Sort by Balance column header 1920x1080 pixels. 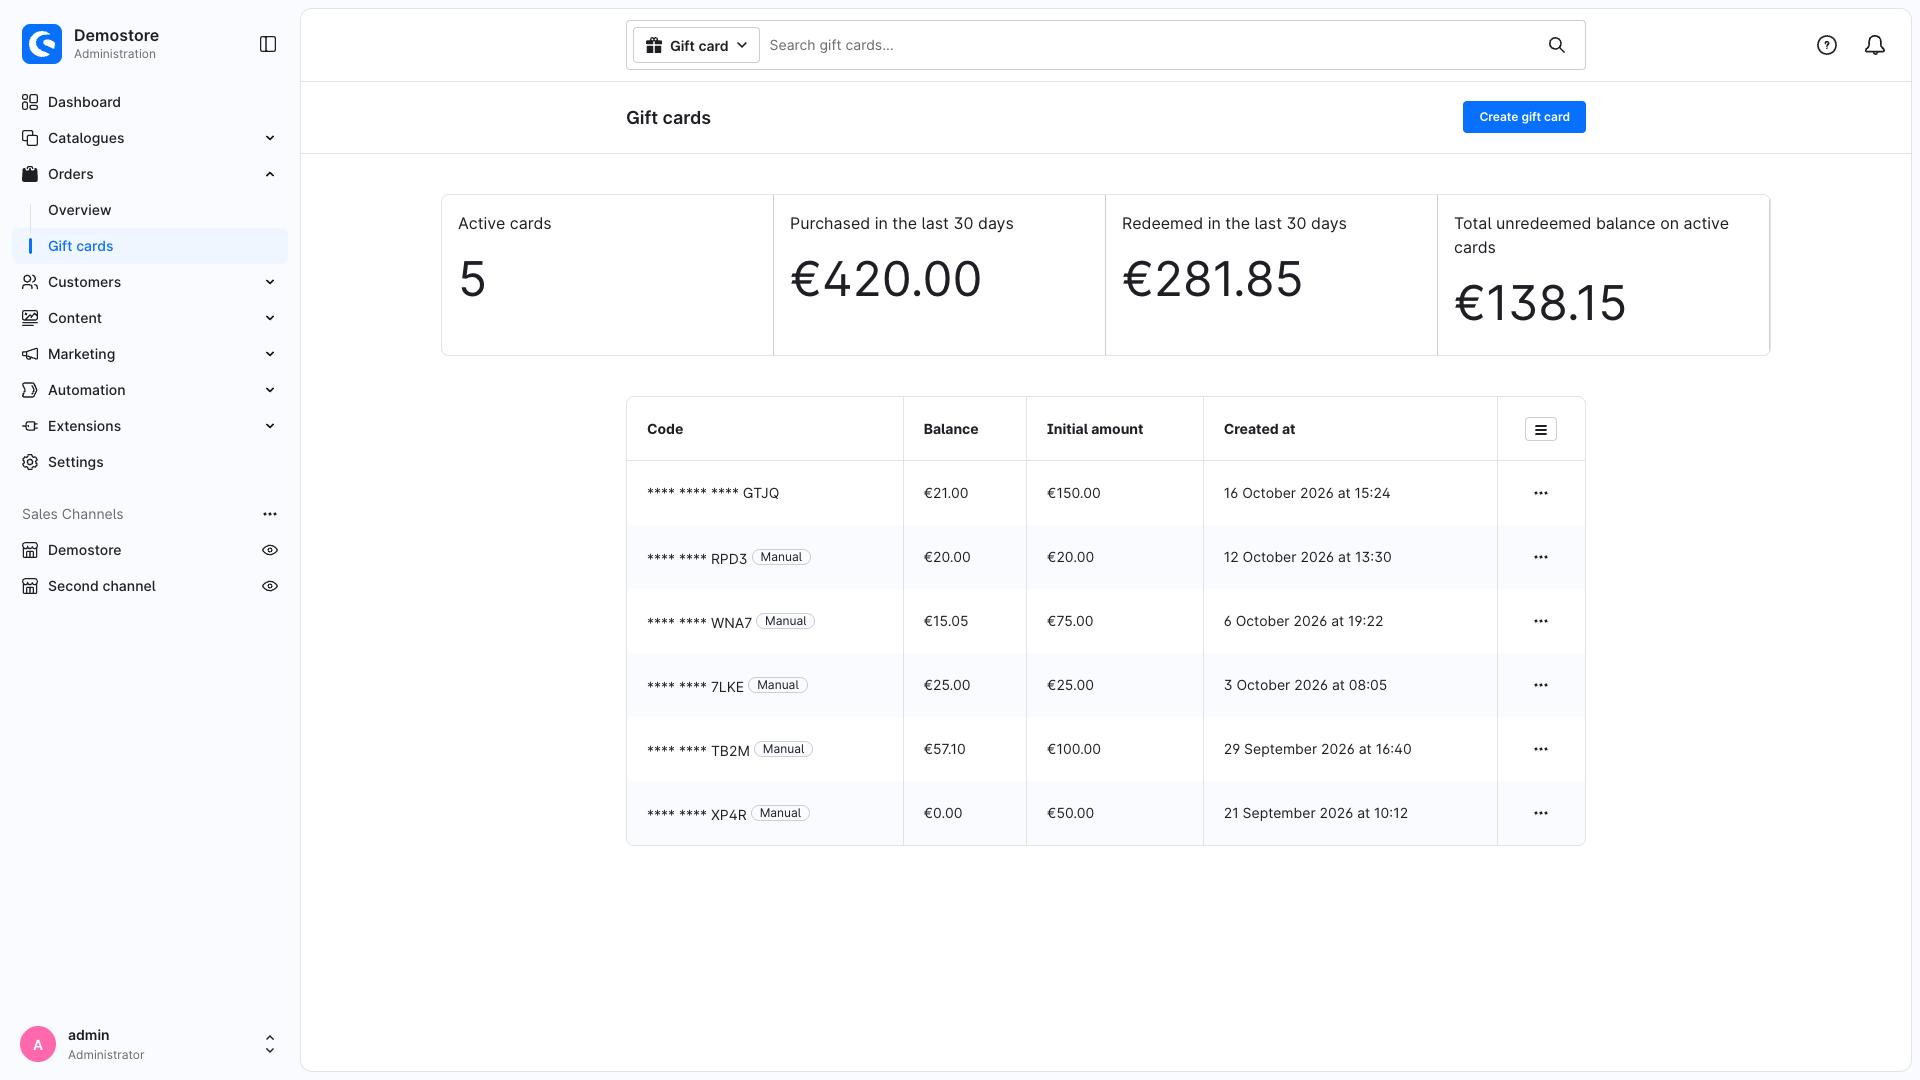(x=951, y=429)
